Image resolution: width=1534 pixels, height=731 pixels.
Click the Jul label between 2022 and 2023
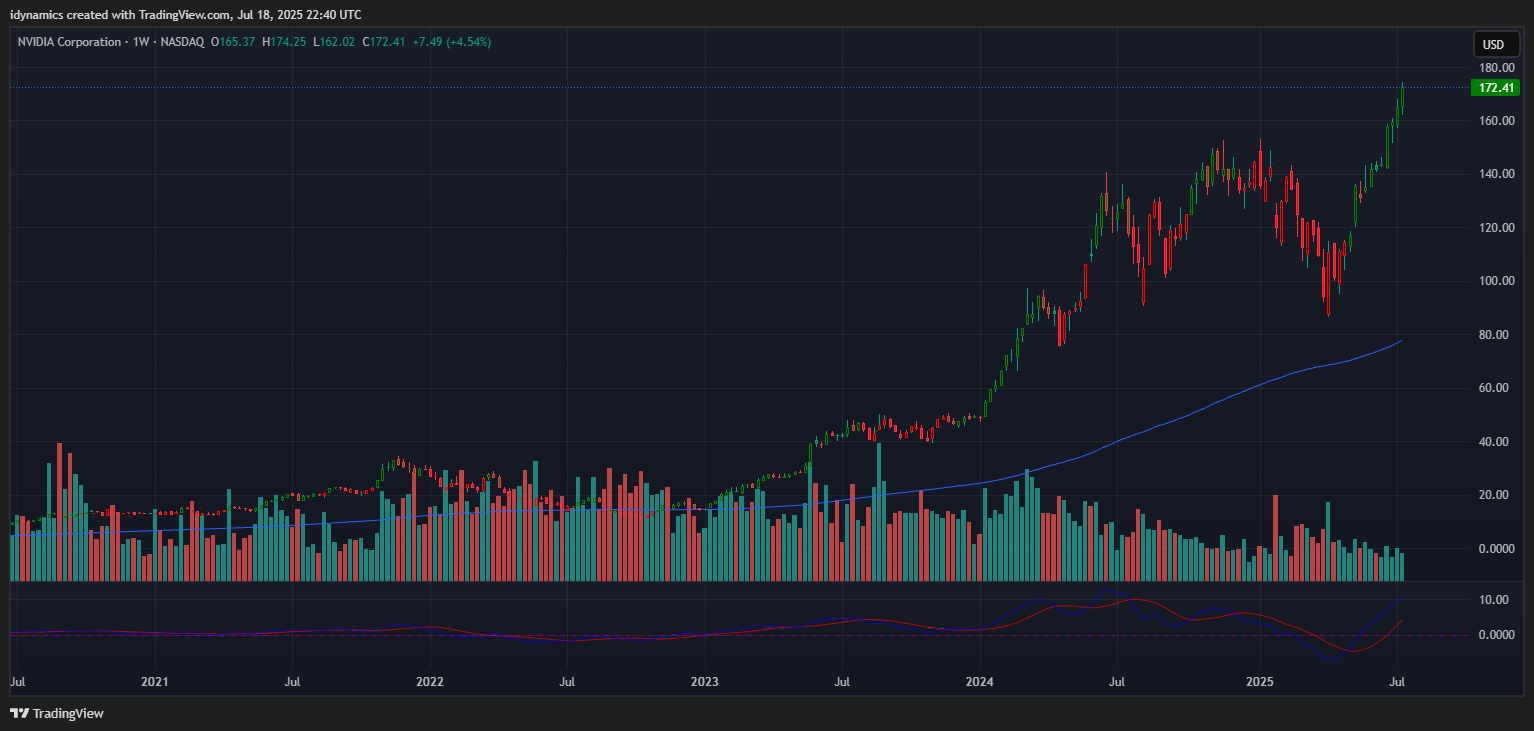pyautogui.click(x=567, y=682)
